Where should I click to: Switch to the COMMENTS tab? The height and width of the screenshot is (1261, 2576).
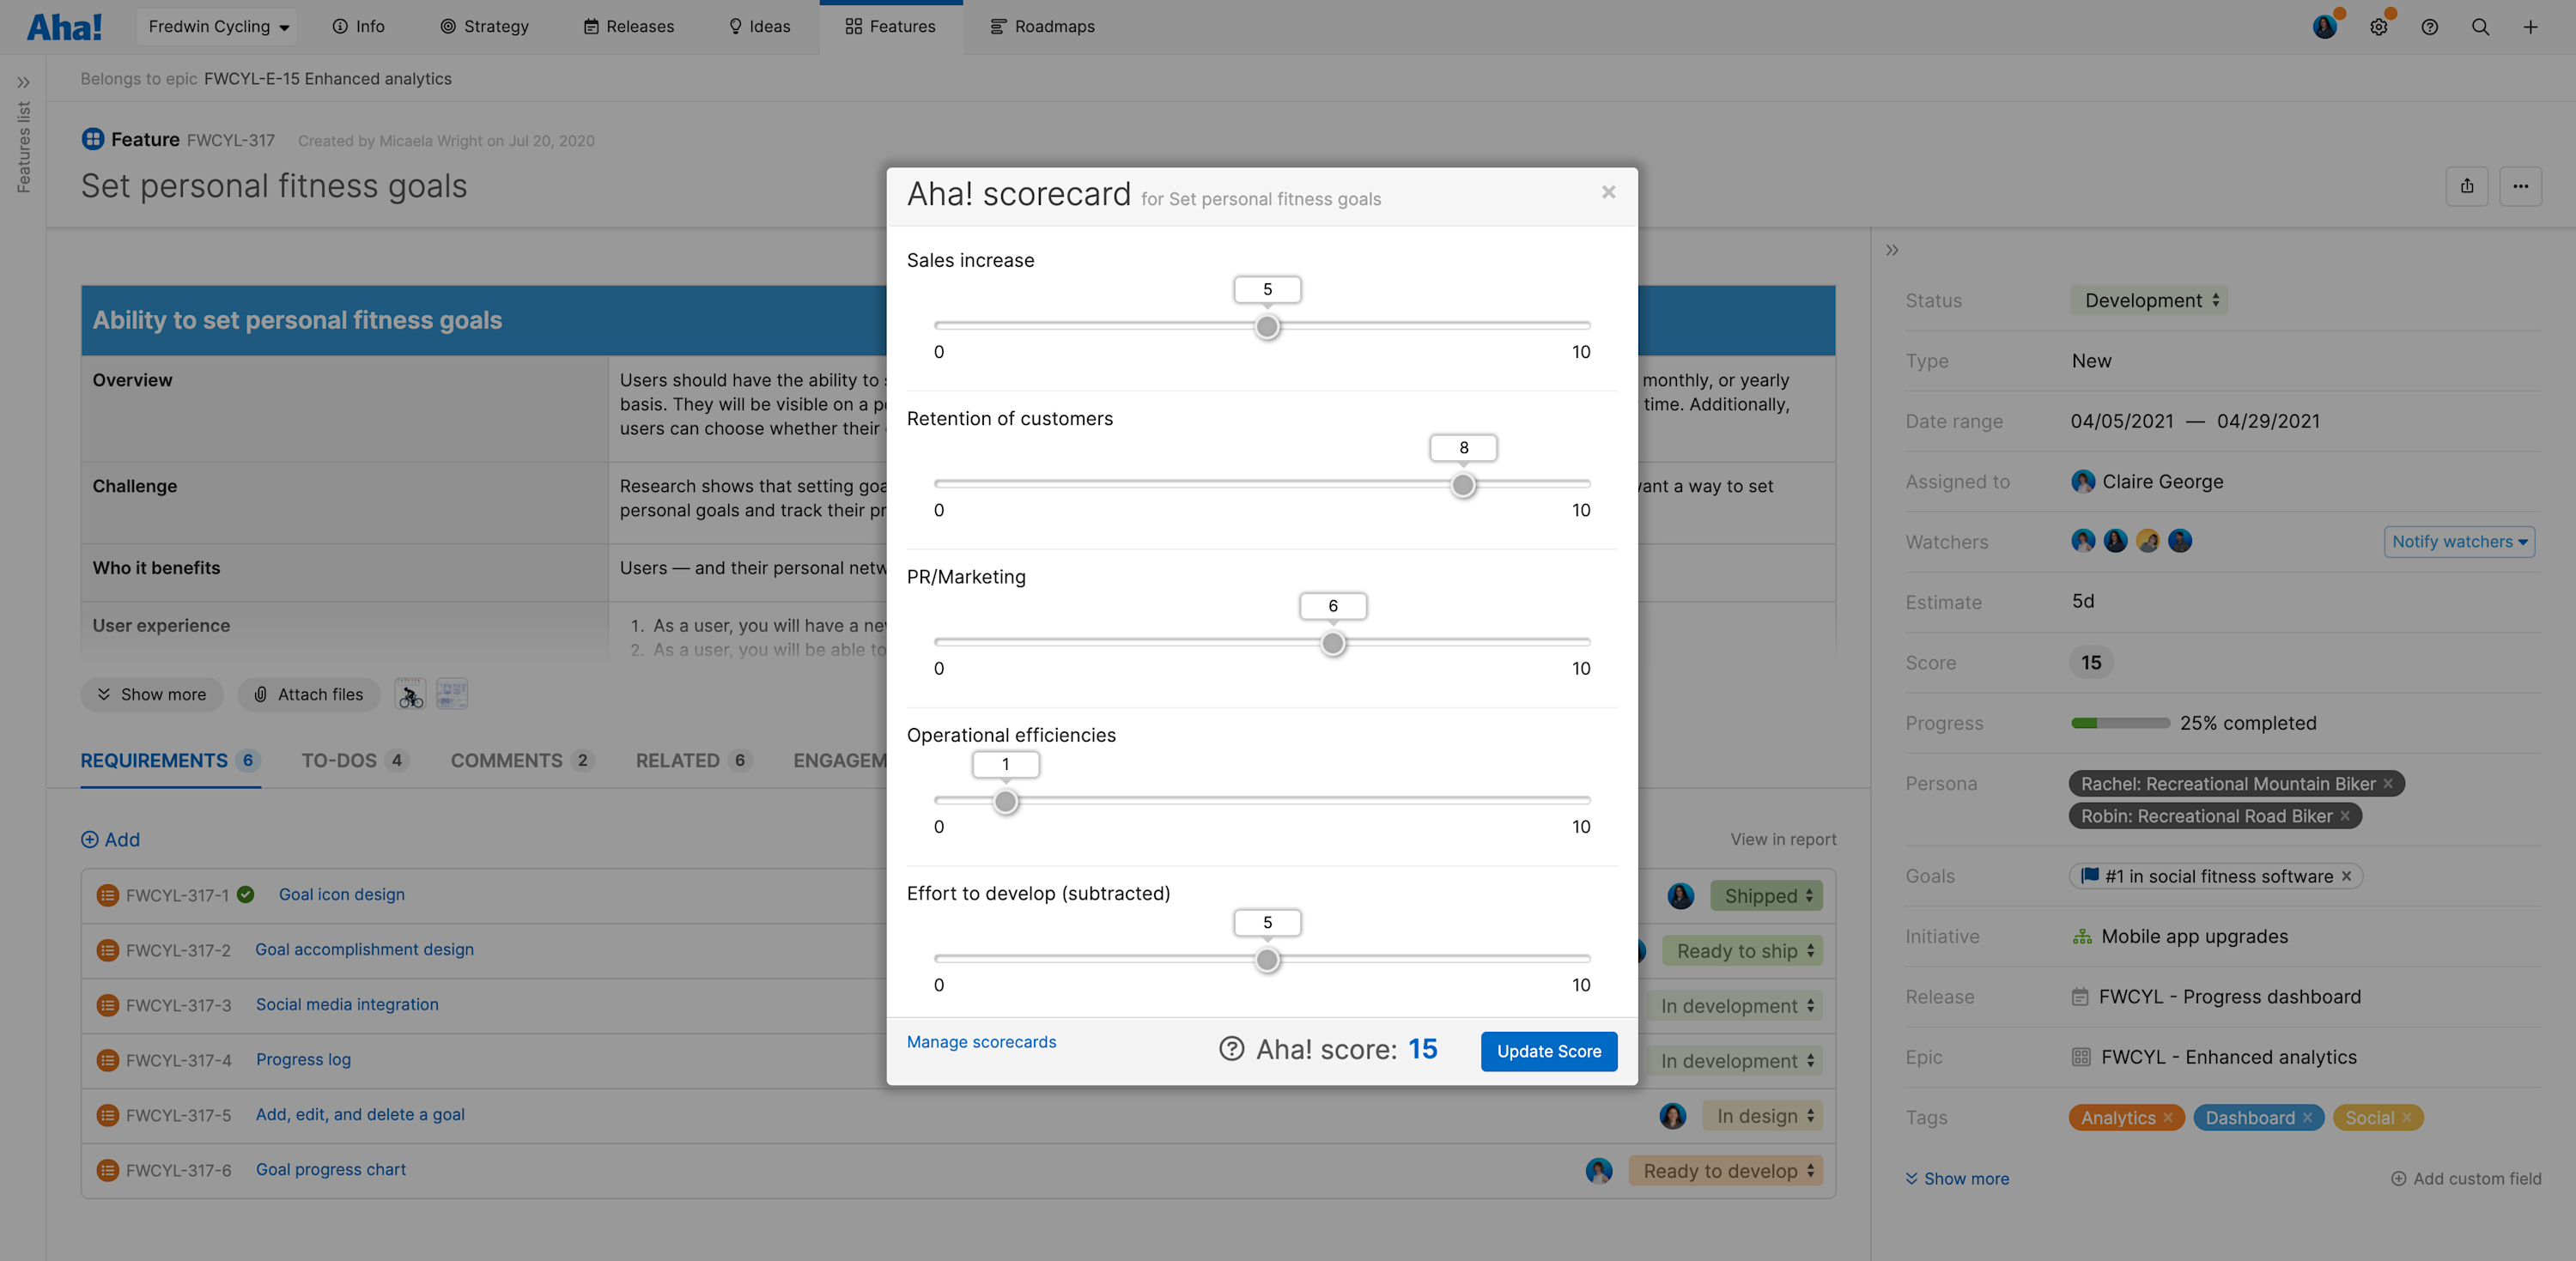coord(522,761)
